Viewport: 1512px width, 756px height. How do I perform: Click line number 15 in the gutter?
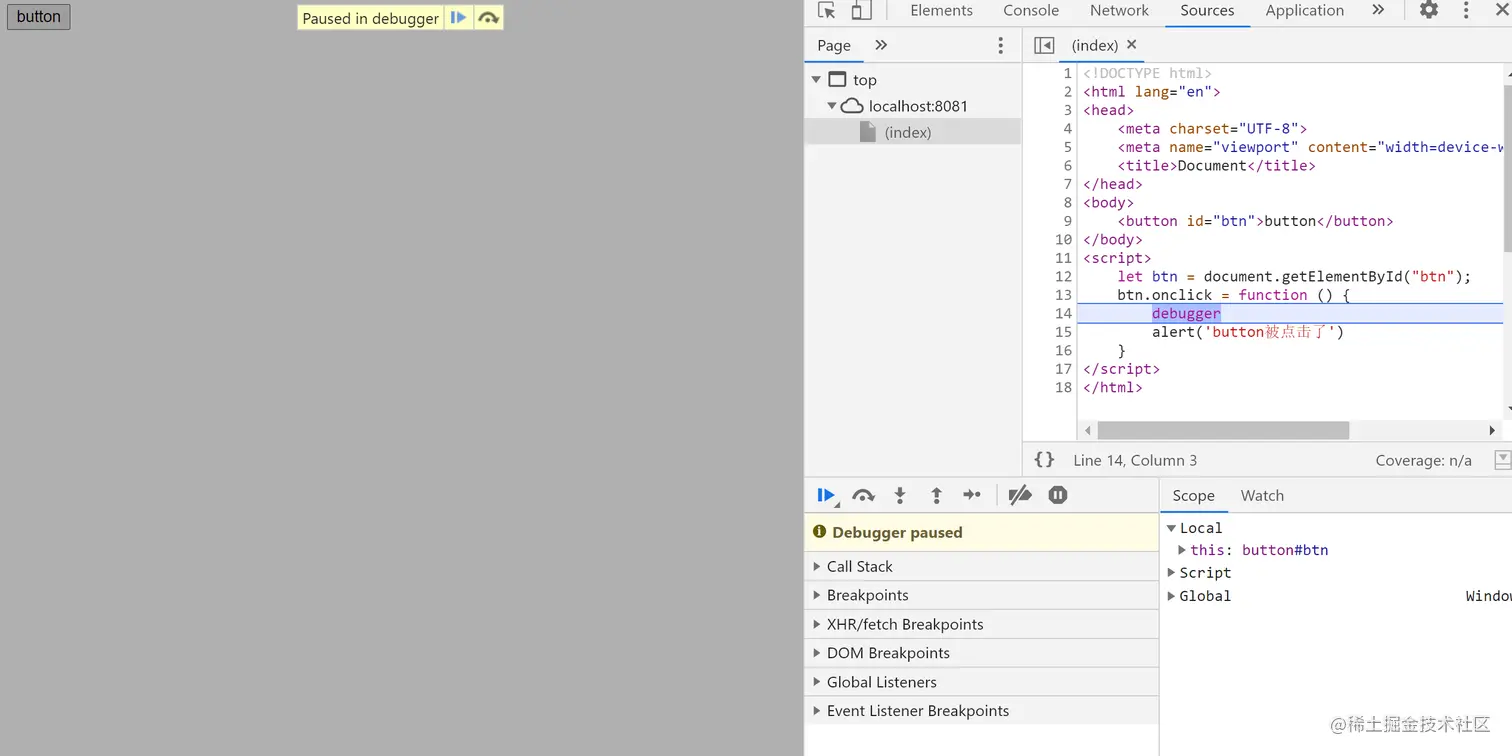(x=1063, y=332)
